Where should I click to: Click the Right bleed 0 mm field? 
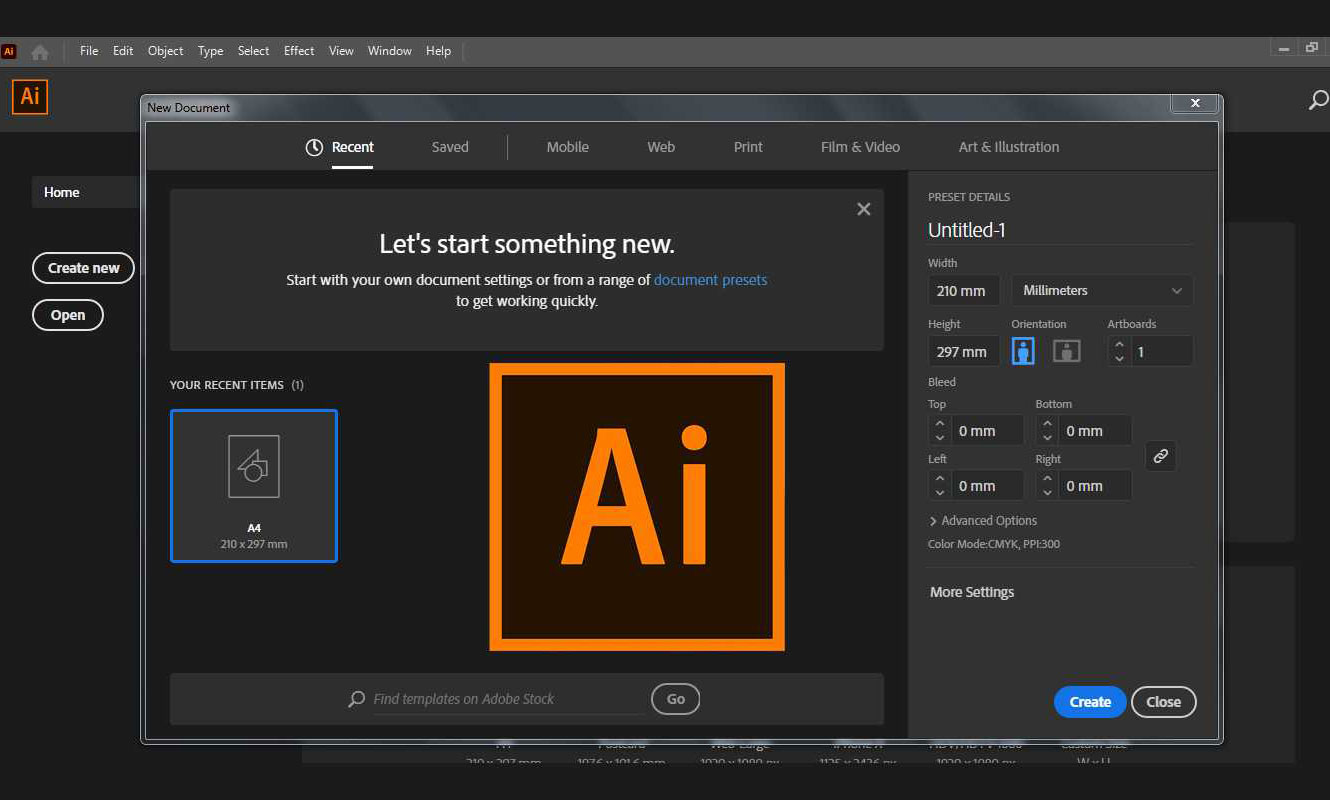1094,486
